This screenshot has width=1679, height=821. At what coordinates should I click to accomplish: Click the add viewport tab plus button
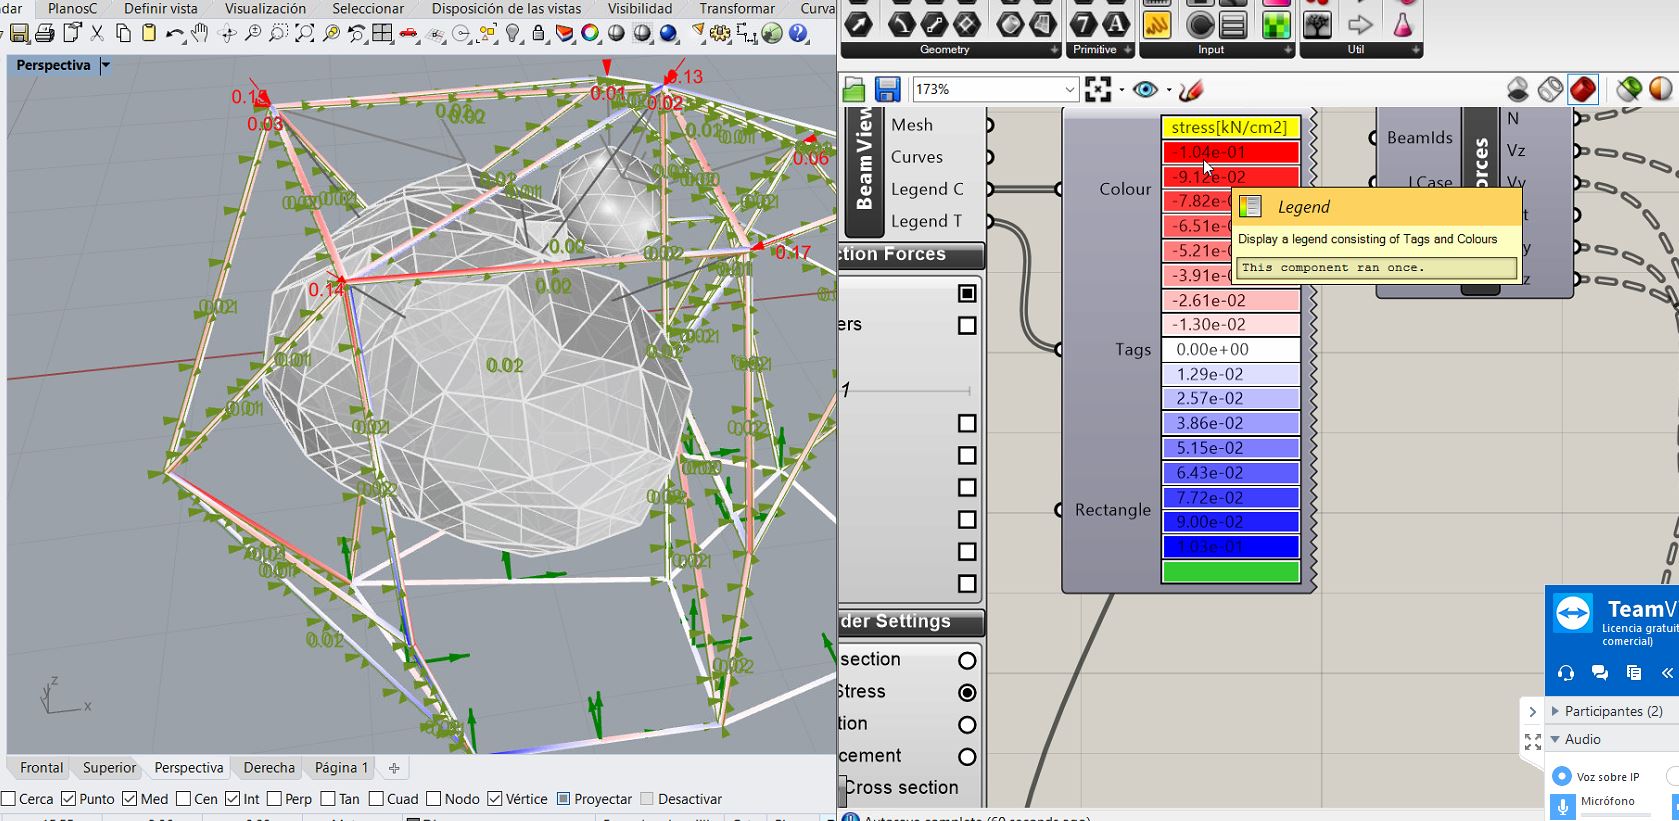point(394,768)
